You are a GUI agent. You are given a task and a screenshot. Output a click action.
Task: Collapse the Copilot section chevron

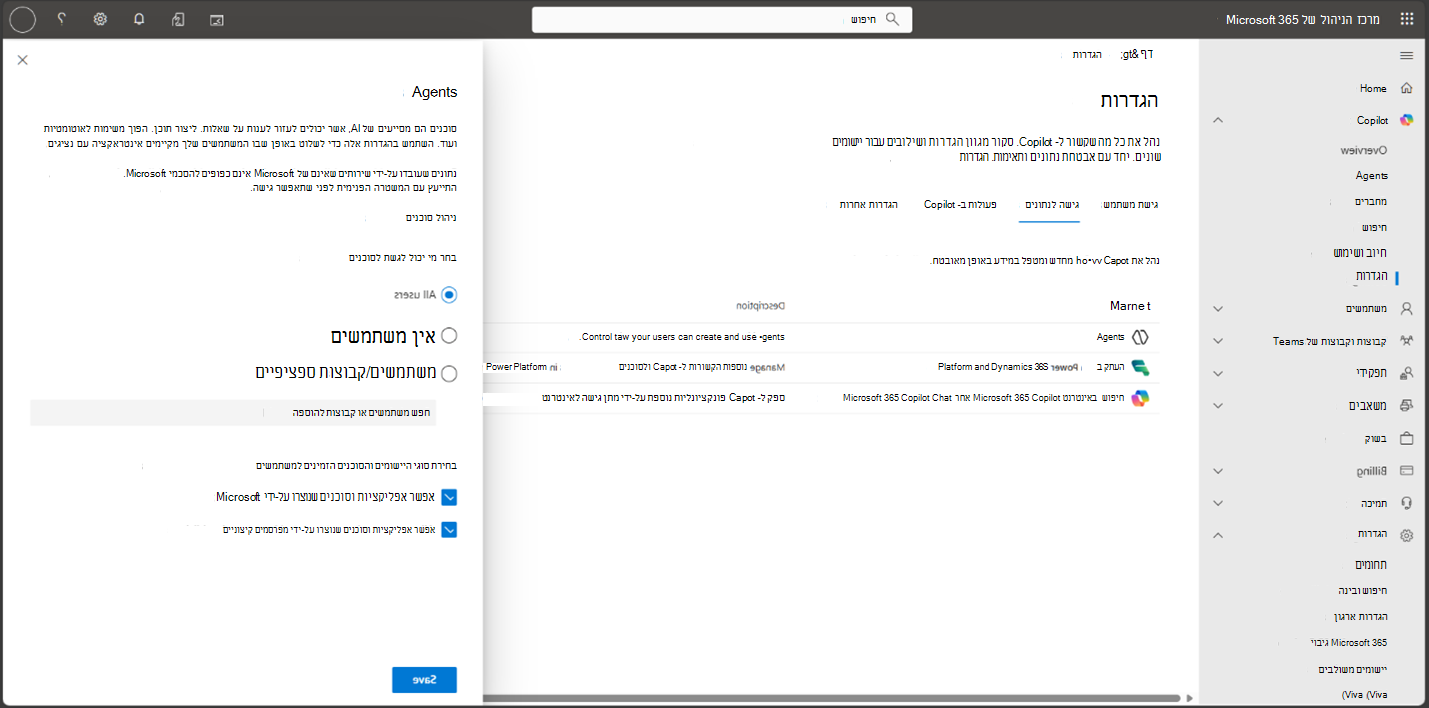tap(1218, 120)
